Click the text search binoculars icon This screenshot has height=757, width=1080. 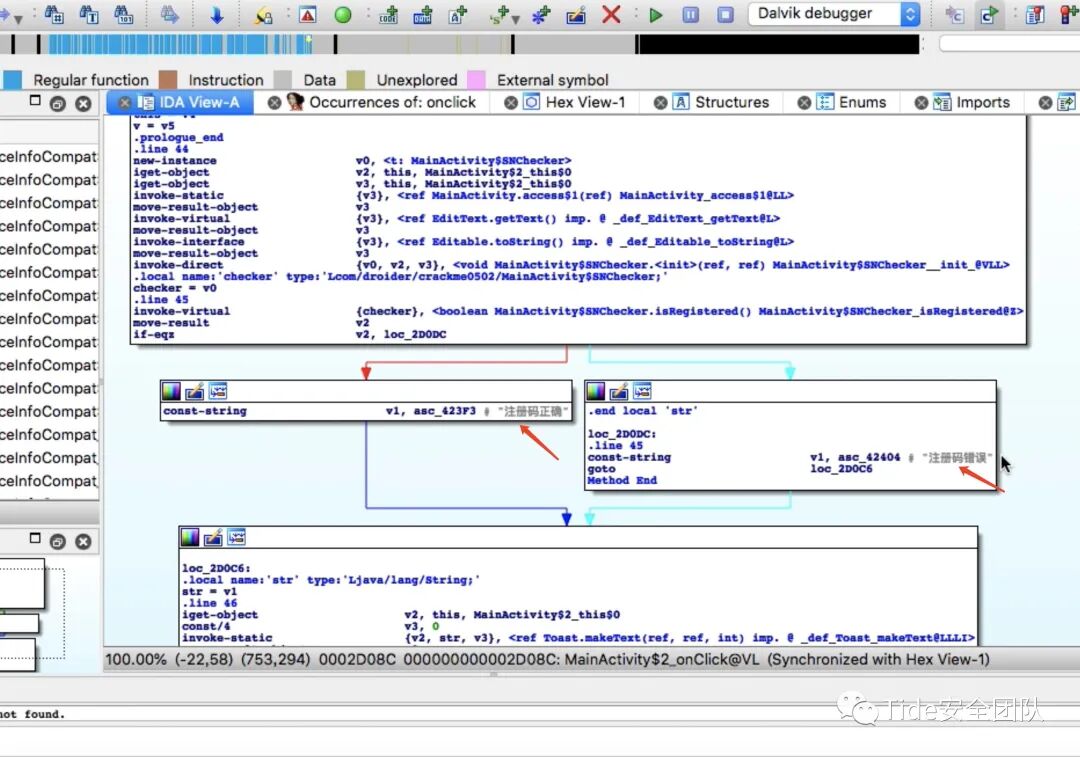(x=88, y=14)
